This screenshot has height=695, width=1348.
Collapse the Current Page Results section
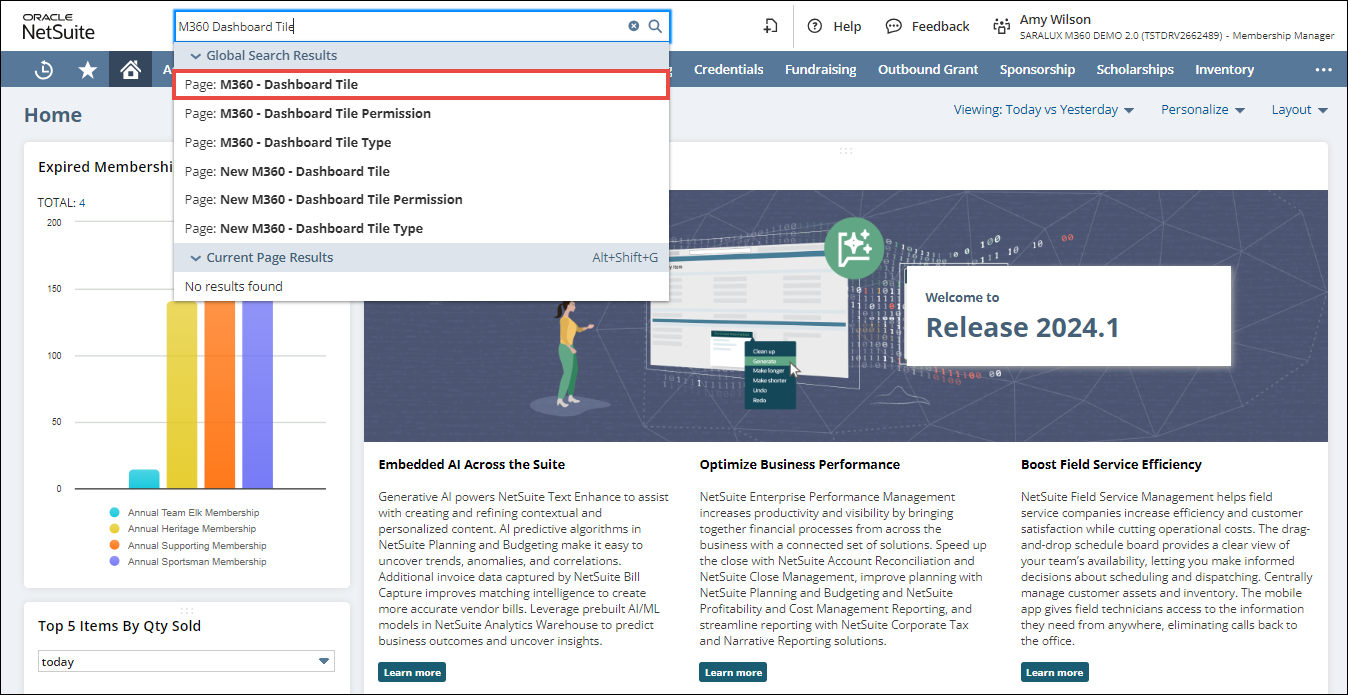(196, 258)
